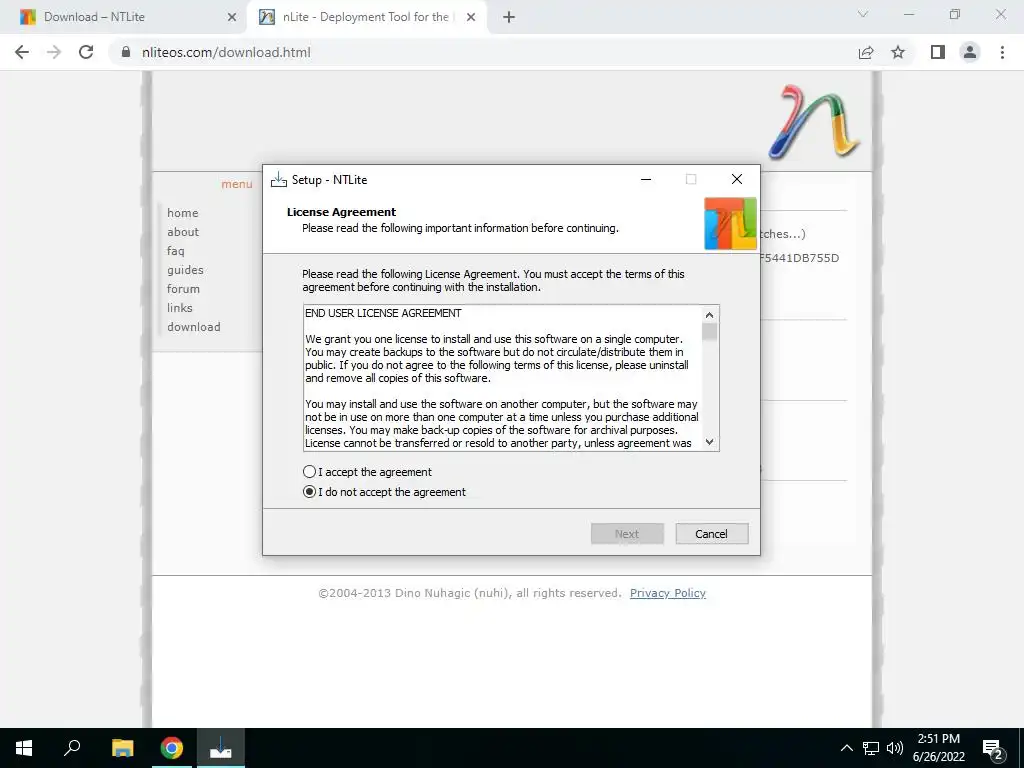Open the download link in nLite menu
This screenshot has height=768, width=1024.
click(193, 327)
